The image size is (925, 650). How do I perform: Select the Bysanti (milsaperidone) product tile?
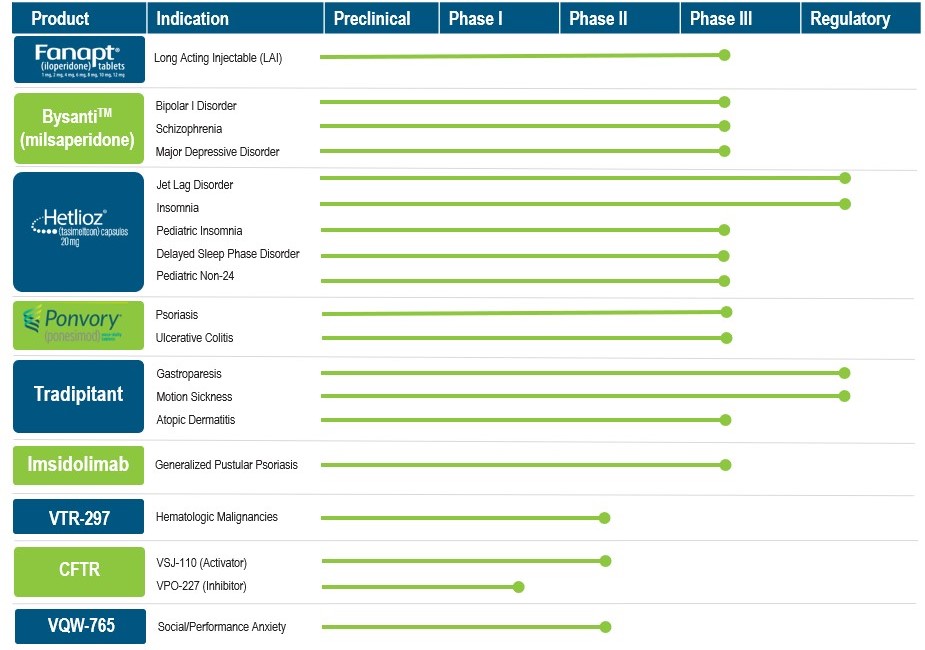point(79,128)
